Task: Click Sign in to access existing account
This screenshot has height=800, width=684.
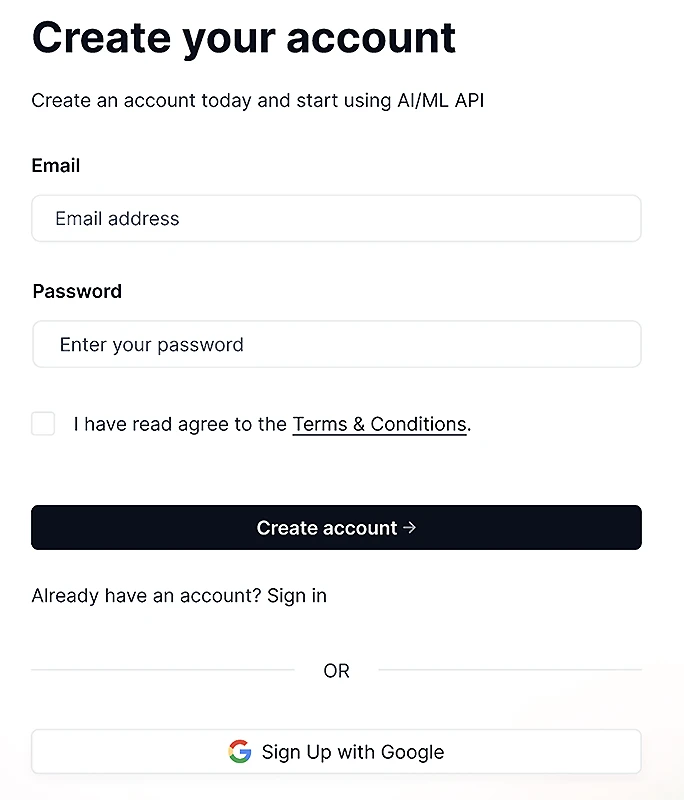Action: 297,595
